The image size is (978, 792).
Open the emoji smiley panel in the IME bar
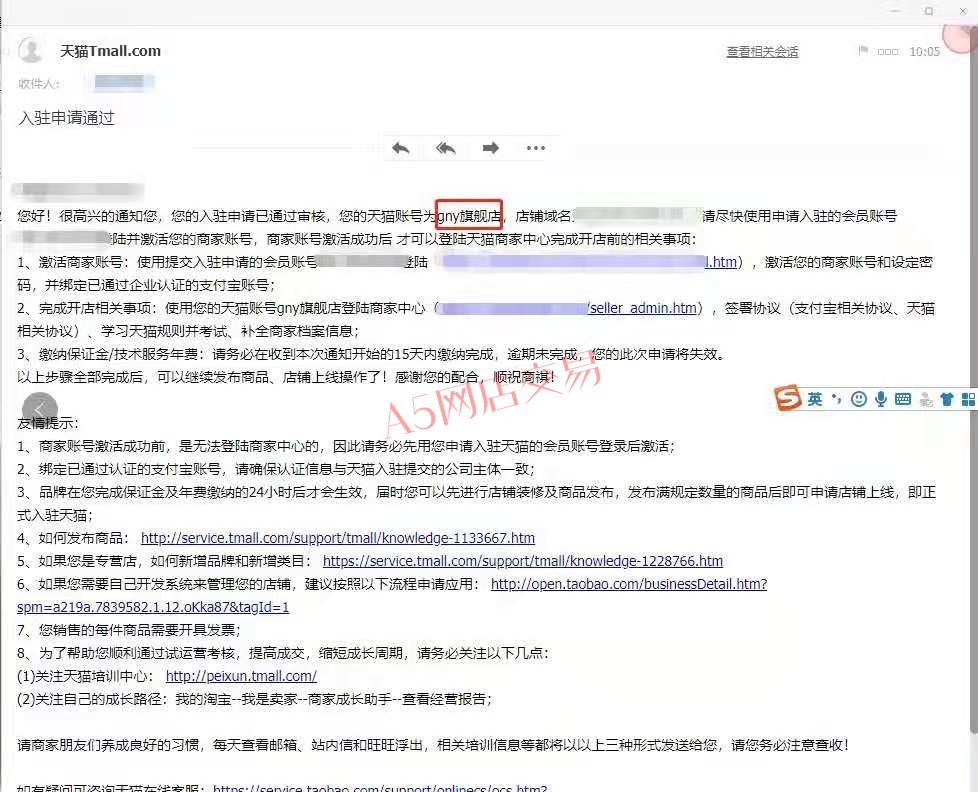[859, 399]
